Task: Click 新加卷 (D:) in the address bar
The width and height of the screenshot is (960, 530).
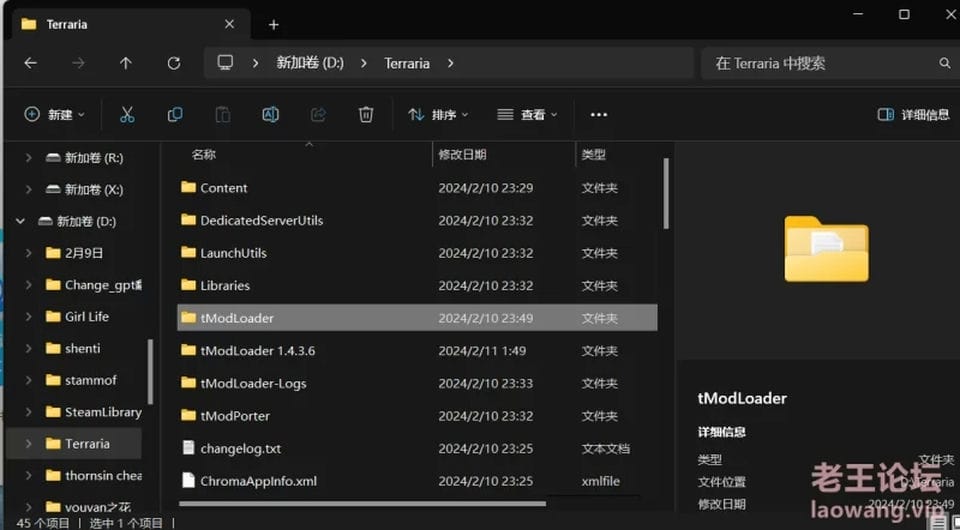Action: pyautogui.click(x=310, y=63)
